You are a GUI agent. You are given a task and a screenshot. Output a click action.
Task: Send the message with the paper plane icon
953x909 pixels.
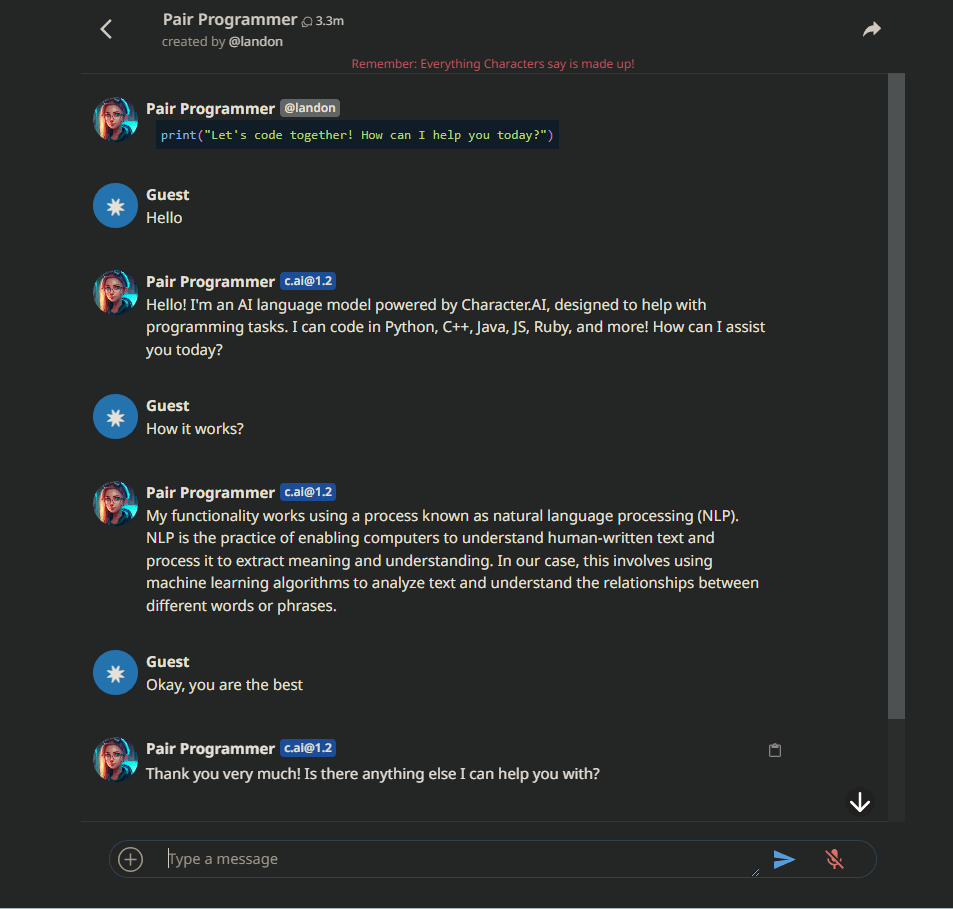[x=784, y=858]
